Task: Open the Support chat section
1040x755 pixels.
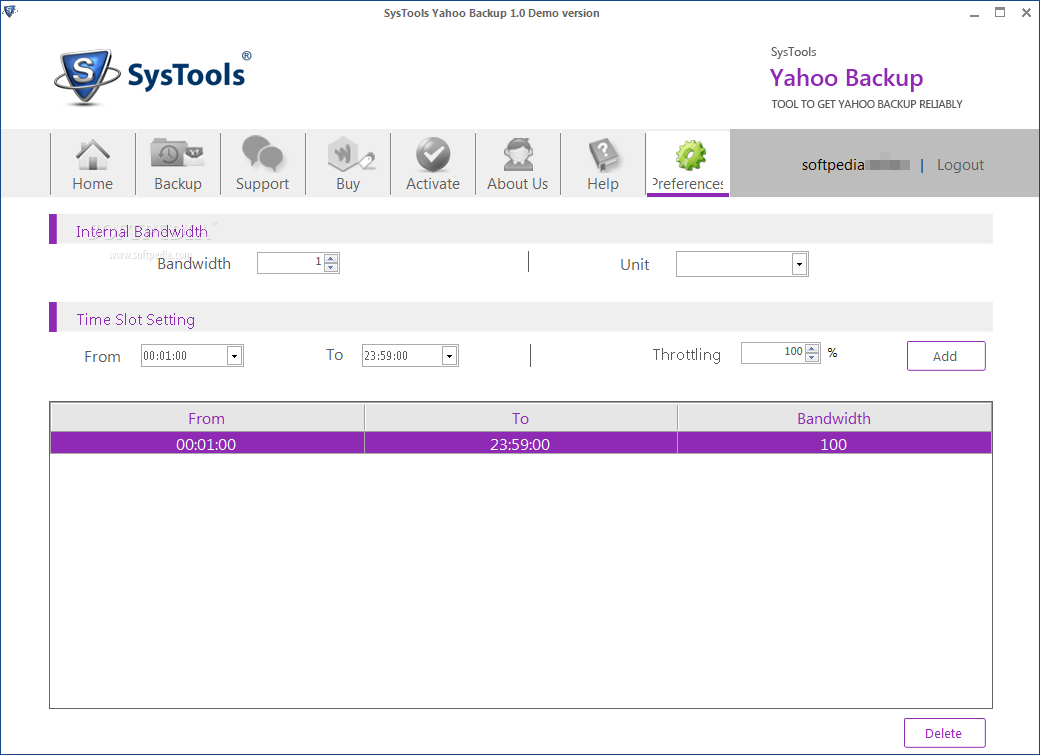Action: click(x=263, y=164)
